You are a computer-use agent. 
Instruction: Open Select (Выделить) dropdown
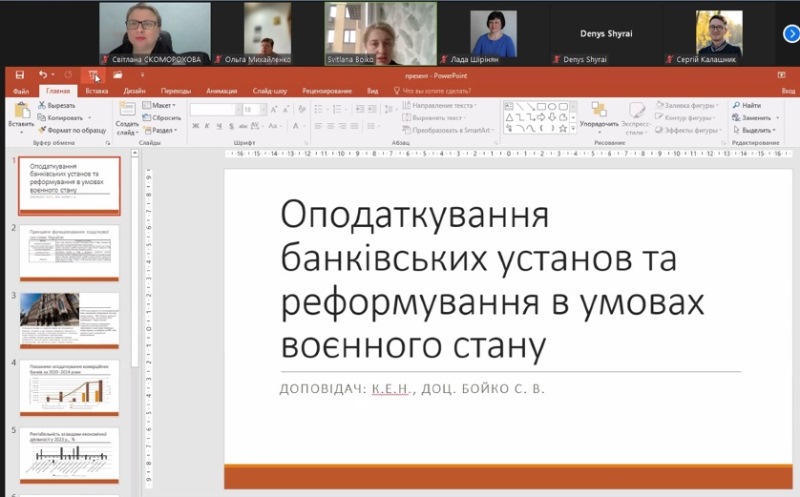[754, 130]
